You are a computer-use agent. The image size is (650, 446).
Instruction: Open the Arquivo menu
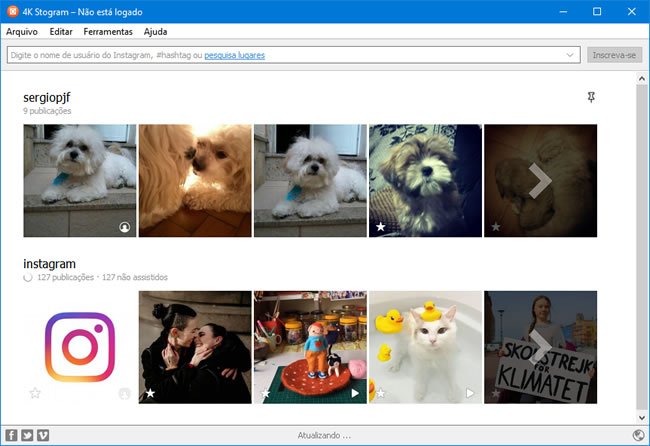[x=22, y=32]
